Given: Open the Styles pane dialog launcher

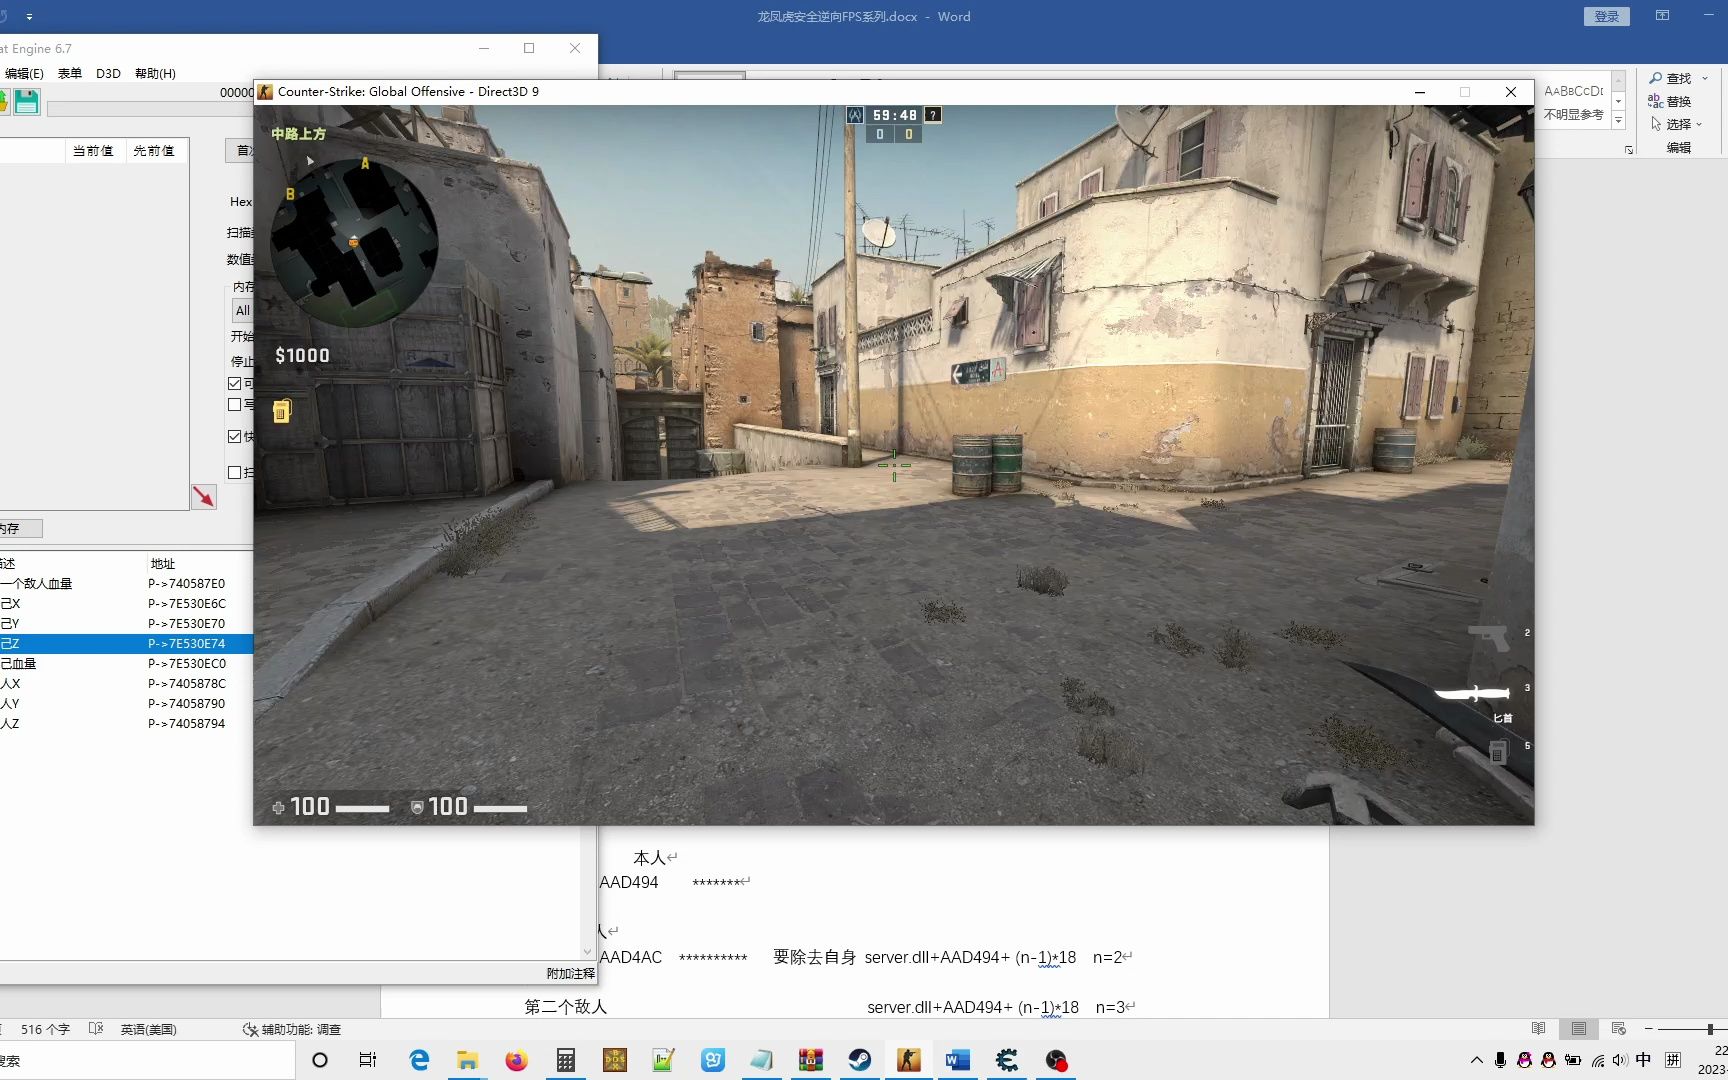Looking at the screenshot, I should pyautogui.click(x=1629, y=150).
